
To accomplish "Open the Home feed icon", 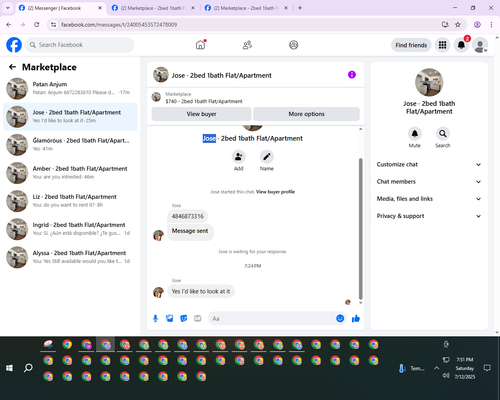I will 200,45.
